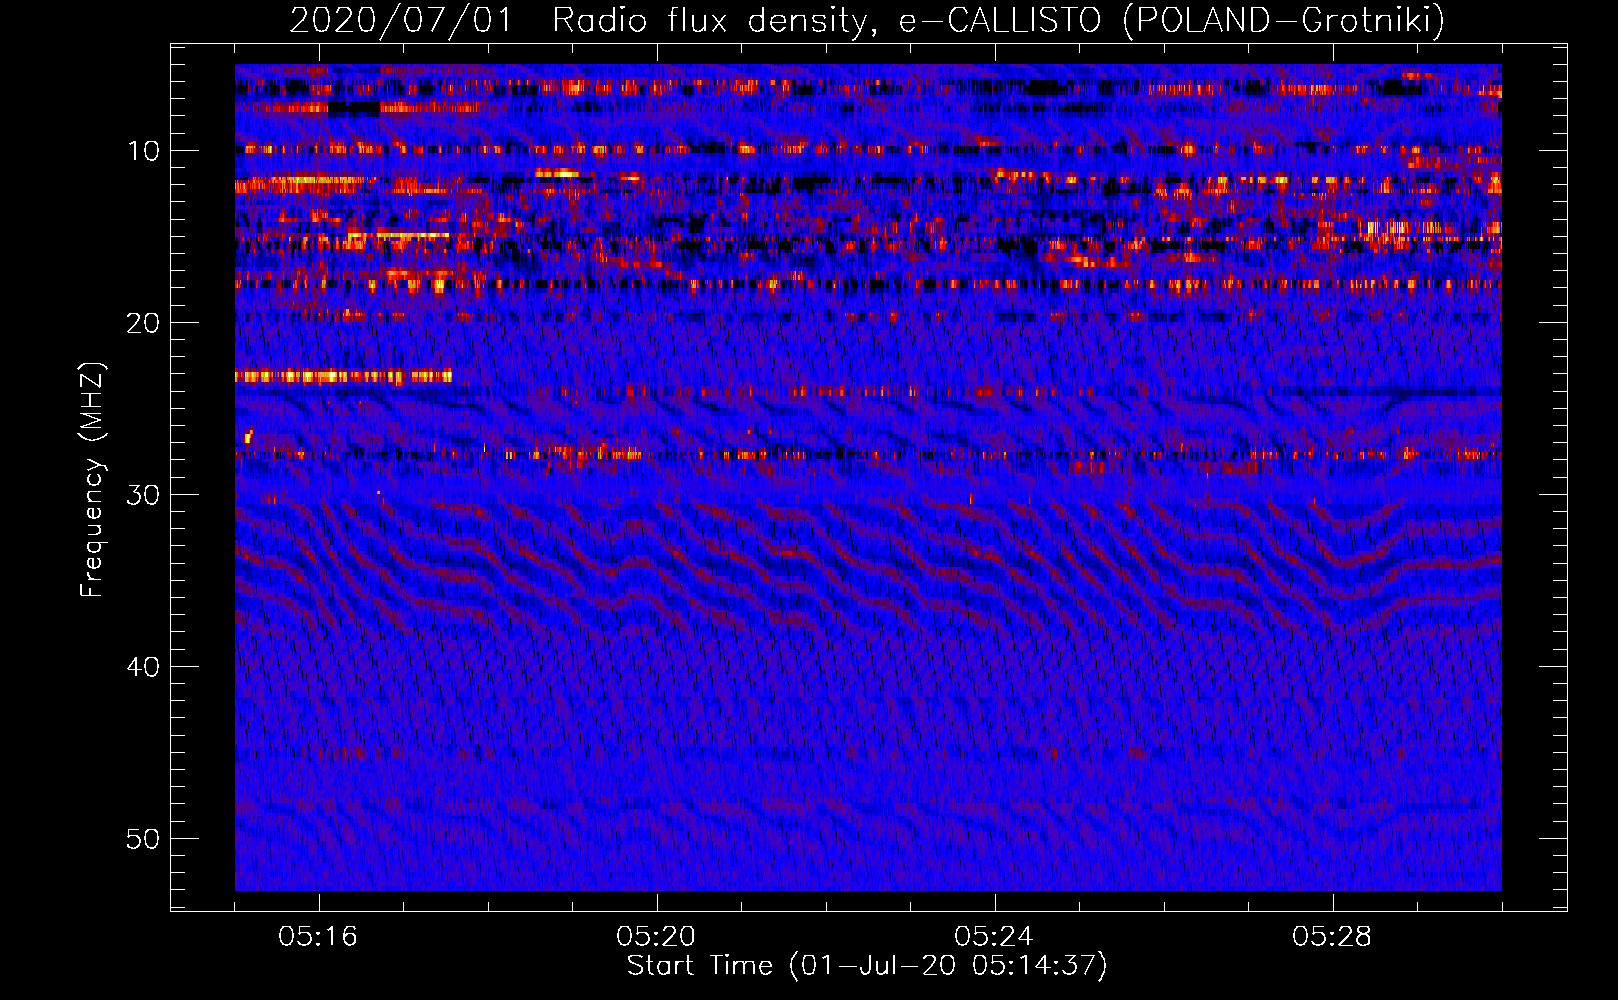The height and width of the screenshot is (1000, 1618).
Task: Click the bright yellow emission band near 23 MHz
Action: click(x=343, y=377)
